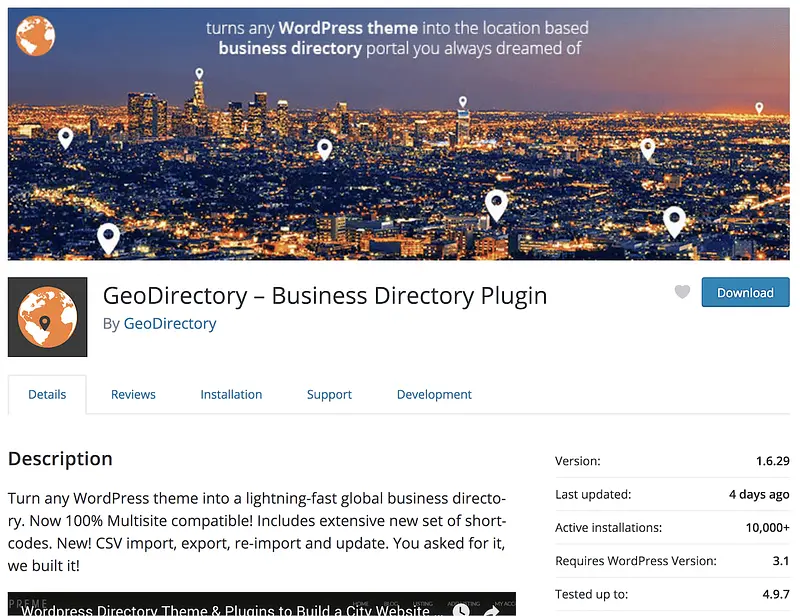Click the map pin atop the tallest skyscraper

click(x=199, y=74)
